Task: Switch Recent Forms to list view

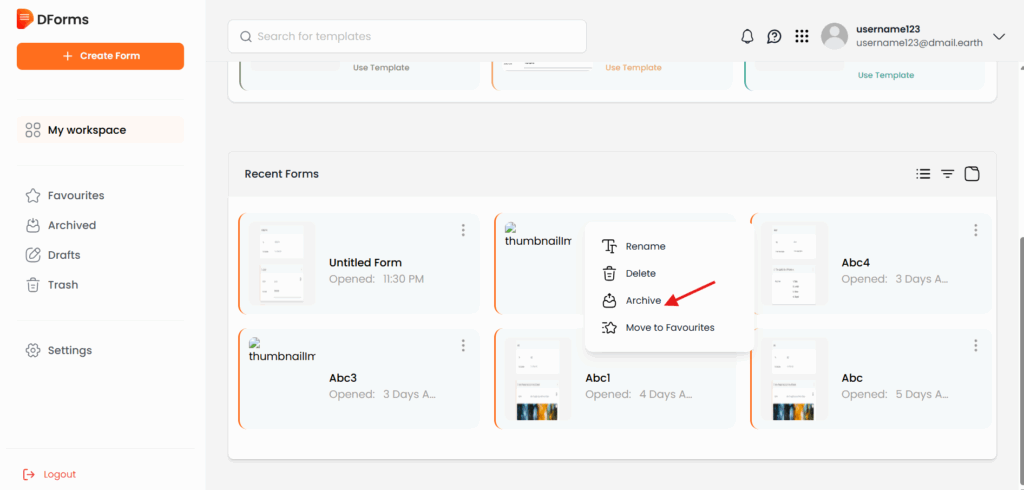Action: pos(923,174)
